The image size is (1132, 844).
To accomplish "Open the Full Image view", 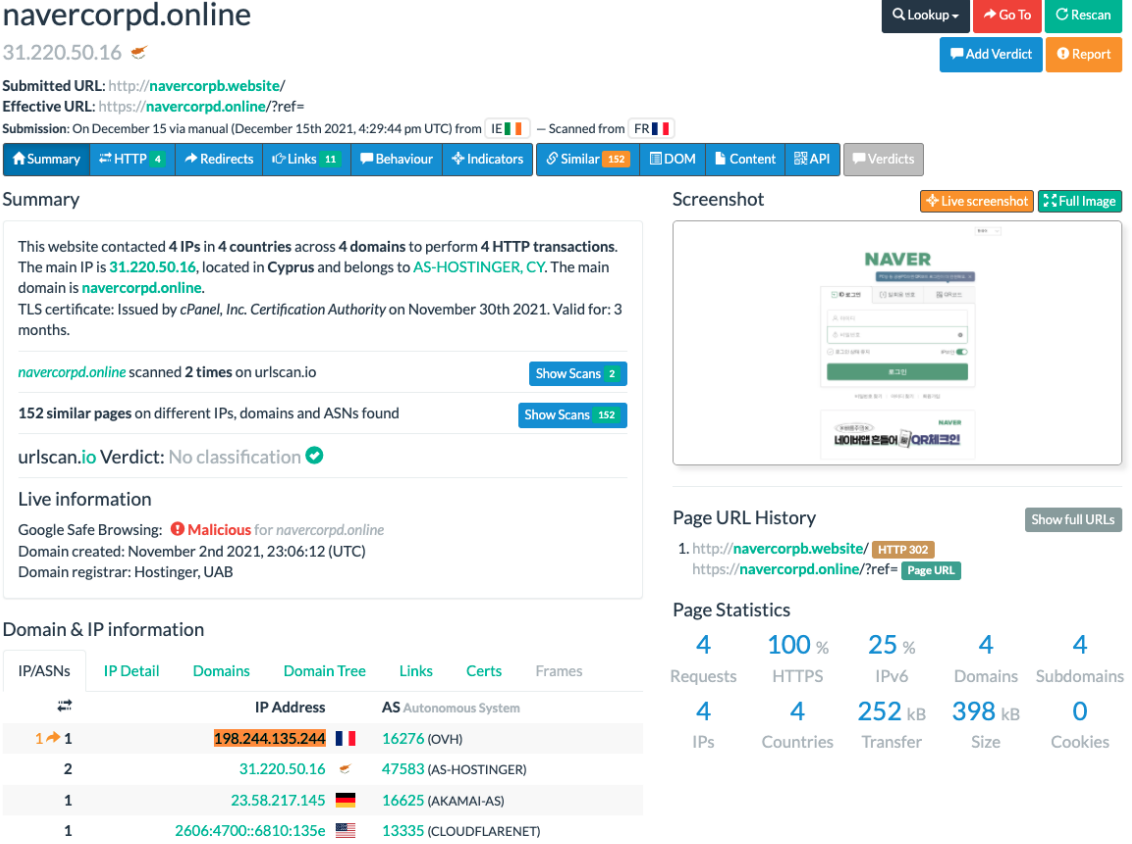I will 1080,201.
